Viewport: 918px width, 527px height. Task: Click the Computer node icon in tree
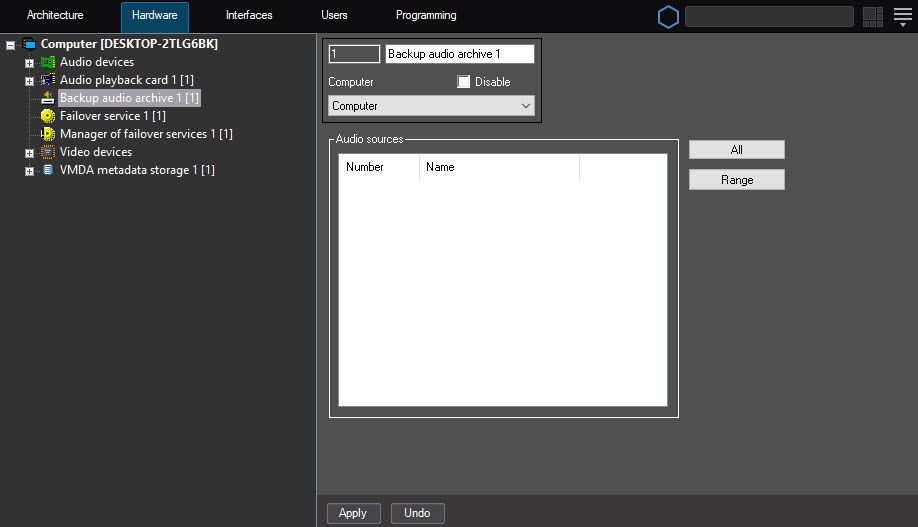[x=29, y=44]
